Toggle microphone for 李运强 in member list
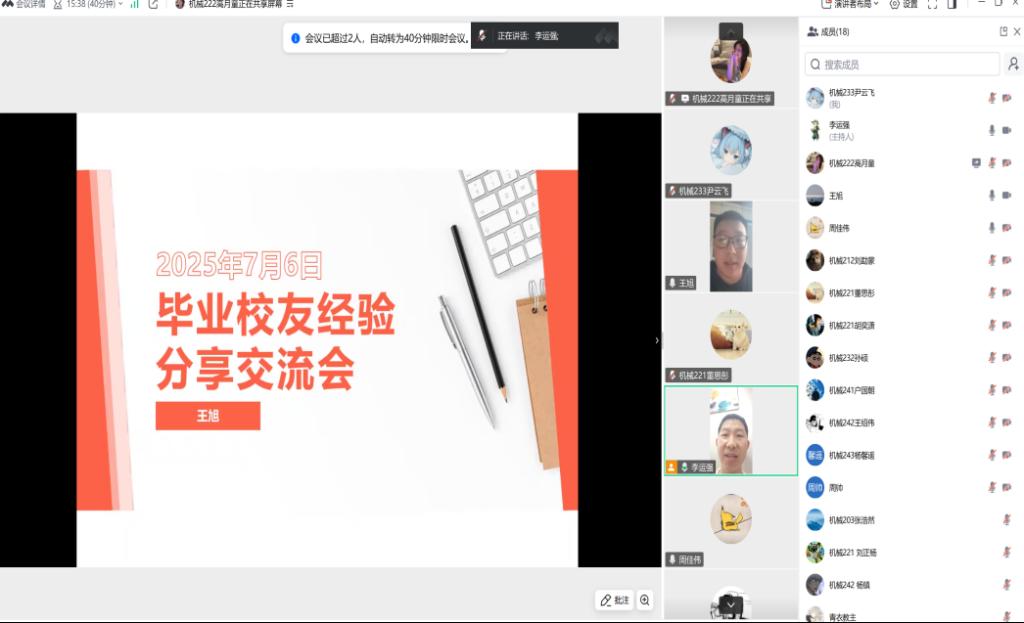 point(992,130)
